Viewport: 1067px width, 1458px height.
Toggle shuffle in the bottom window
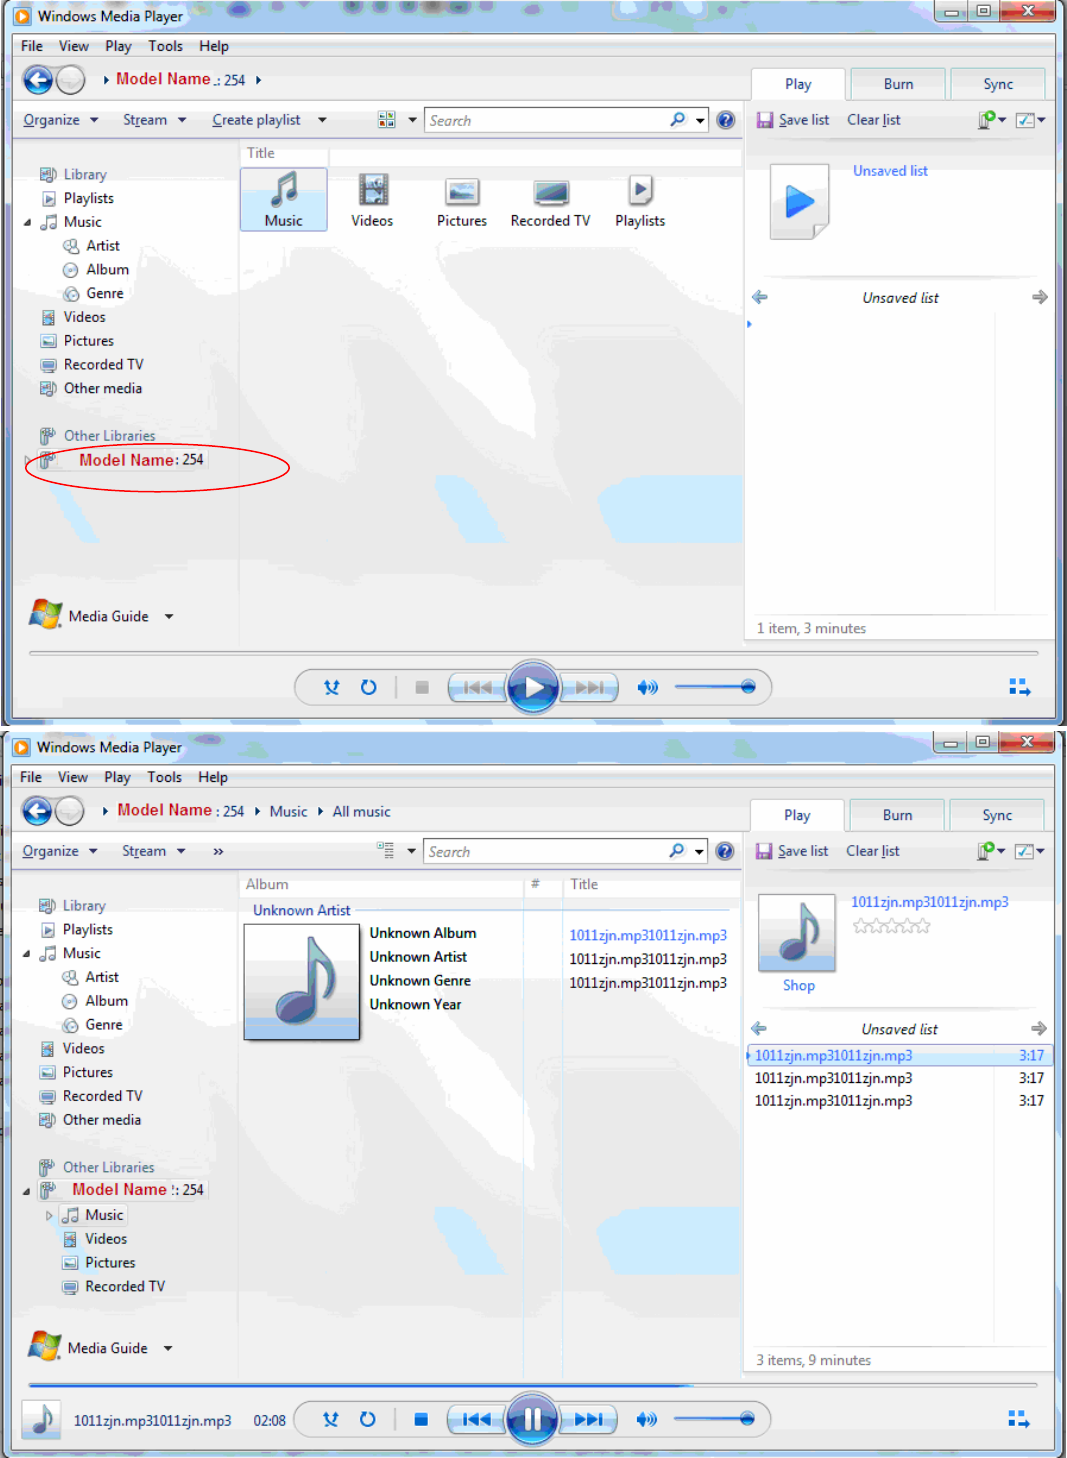331,1419
